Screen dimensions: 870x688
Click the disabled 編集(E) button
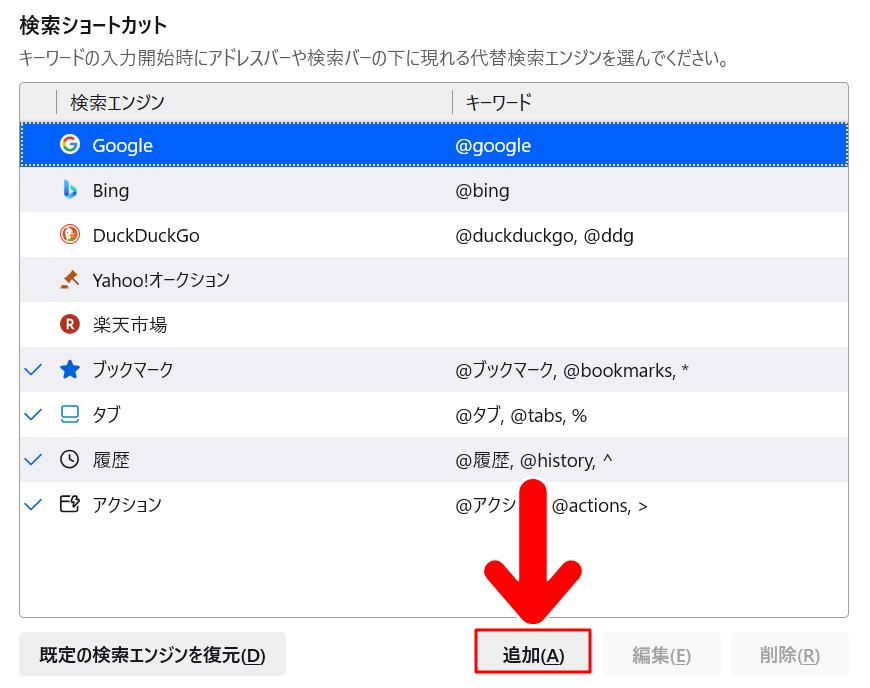point(661,655)
